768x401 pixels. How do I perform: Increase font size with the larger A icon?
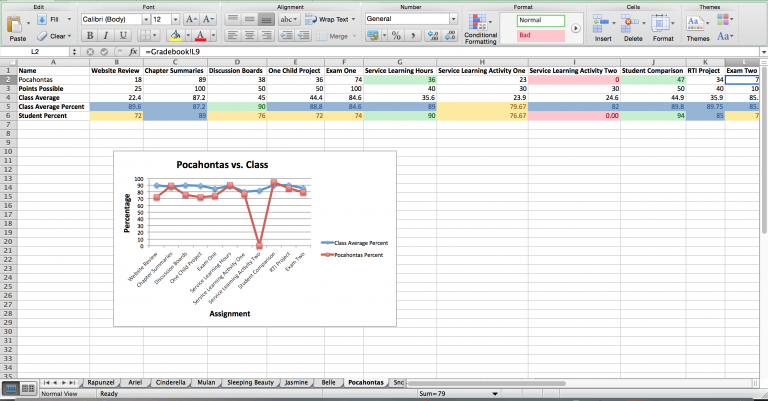190,19
